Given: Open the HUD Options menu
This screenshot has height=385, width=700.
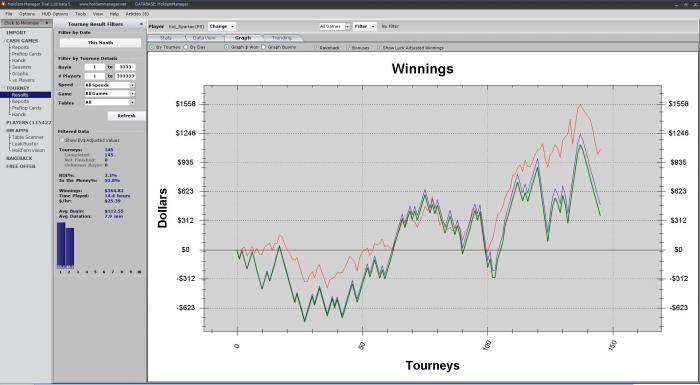Looking at the screenshot, I should [x=54, y=14].
